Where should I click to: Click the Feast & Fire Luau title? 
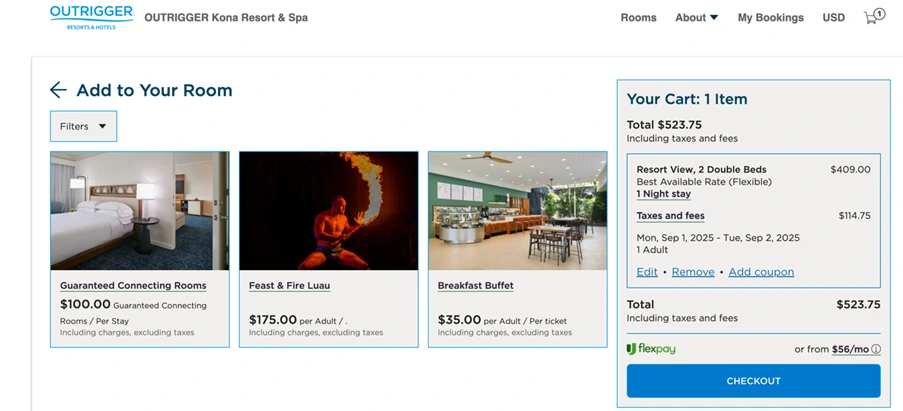[289, 286]
